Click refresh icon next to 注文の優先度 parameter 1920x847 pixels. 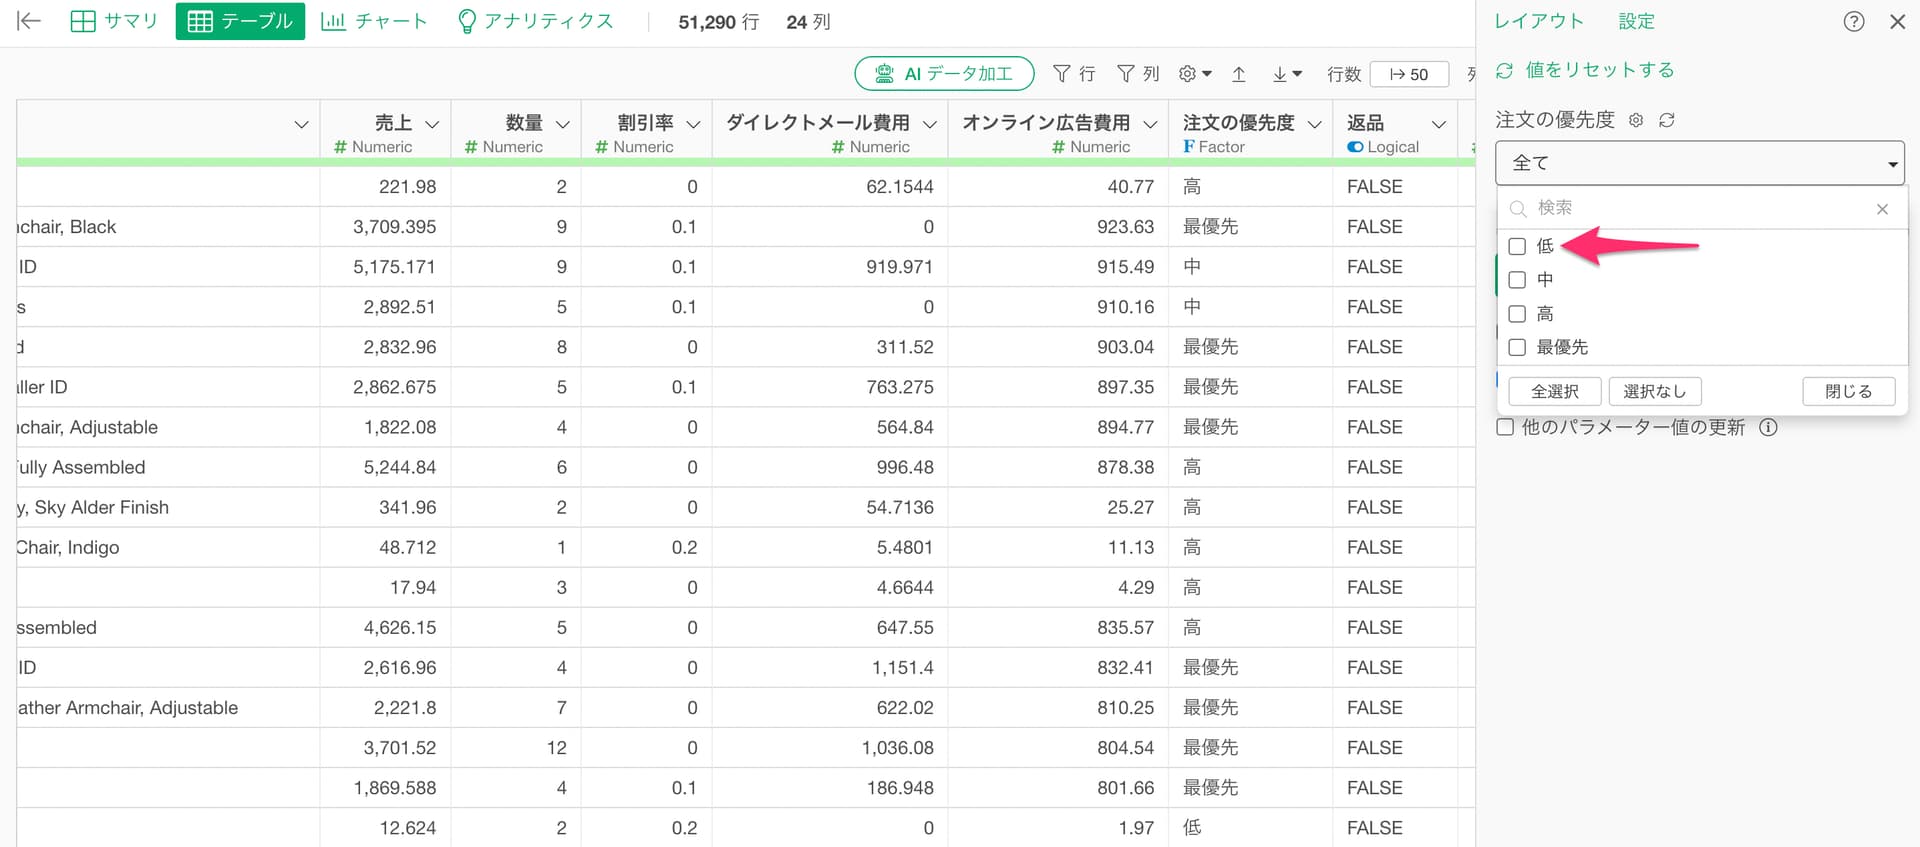click(x=1666, y=120)
